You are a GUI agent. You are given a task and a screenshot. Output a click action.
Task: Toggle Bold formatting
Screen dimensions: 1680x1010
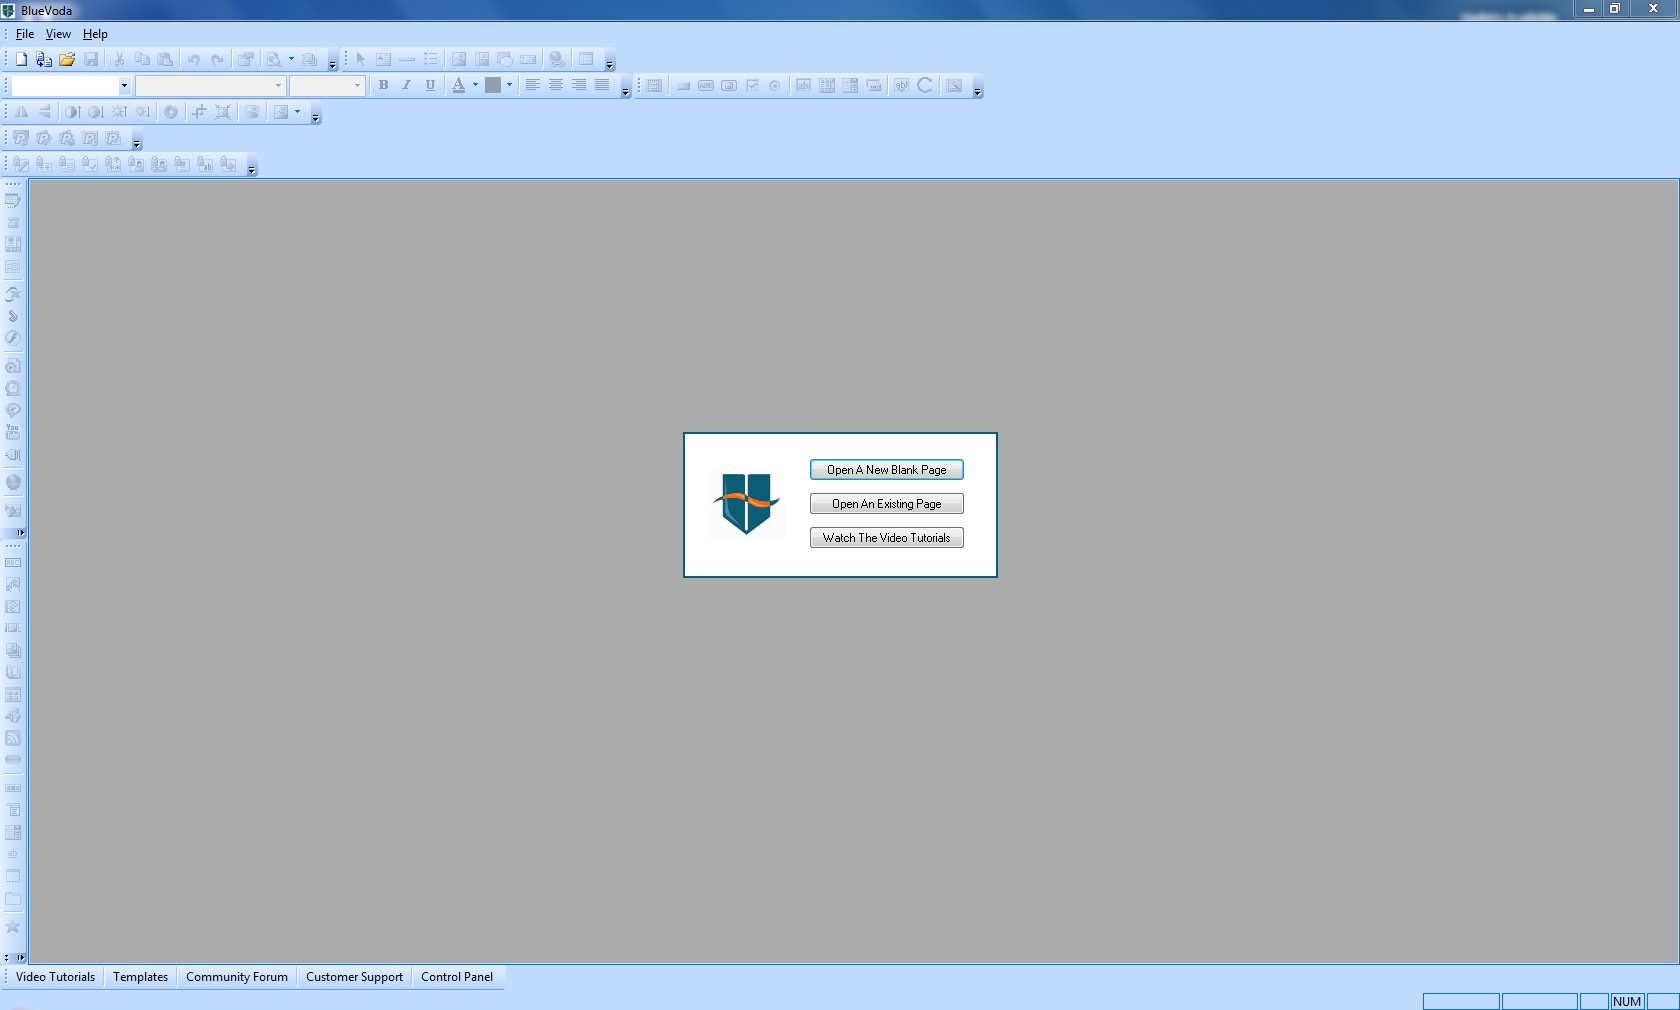coord(383,85)
